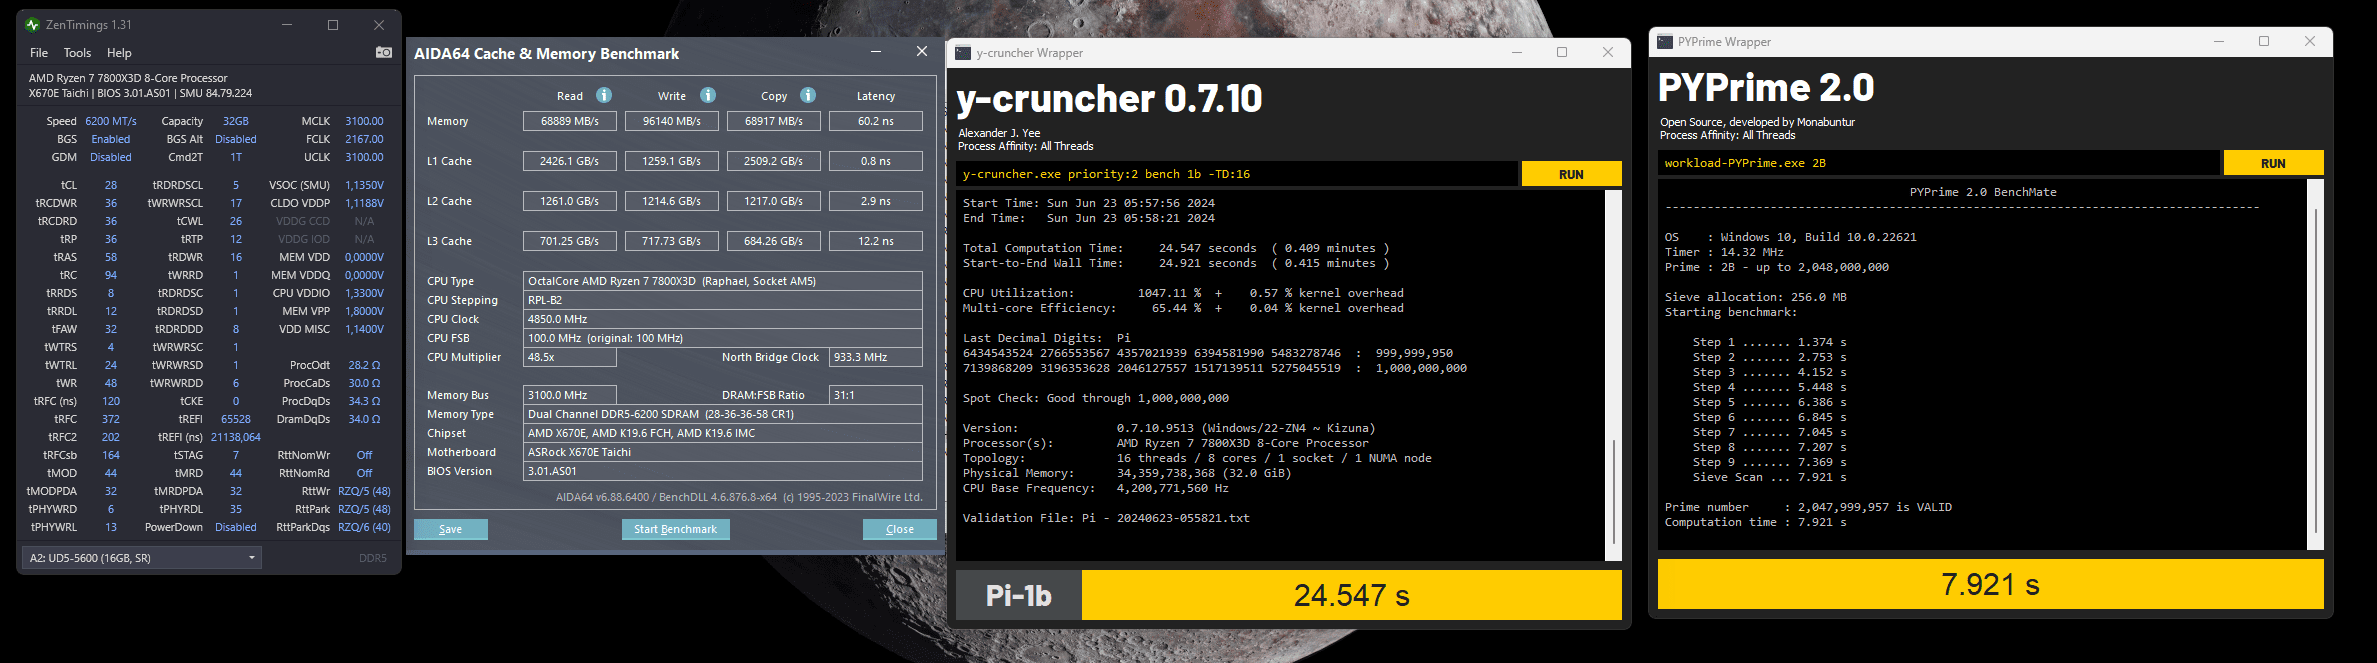Image resolution: width=2377 pixels, height=663 pixels.
Task: Open the File menu in ZenTimings
Action: [39, 53]
